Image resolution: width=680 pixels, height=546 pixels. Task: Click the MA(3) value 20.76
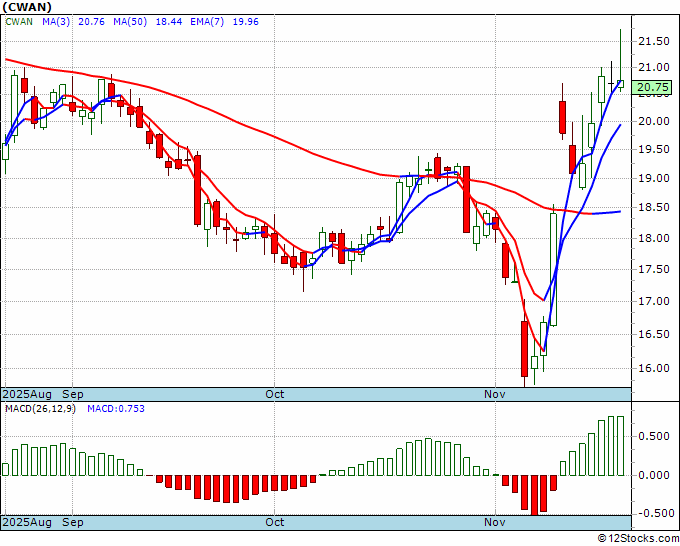pyautogui.click(x=92, y=21)
